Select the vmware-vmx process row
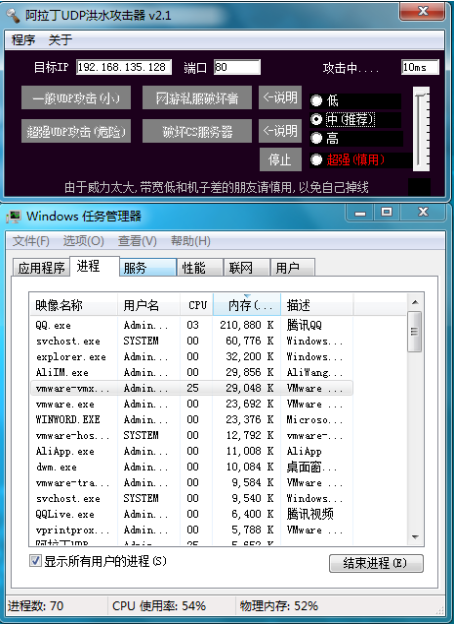 click(x=192, y=388)
